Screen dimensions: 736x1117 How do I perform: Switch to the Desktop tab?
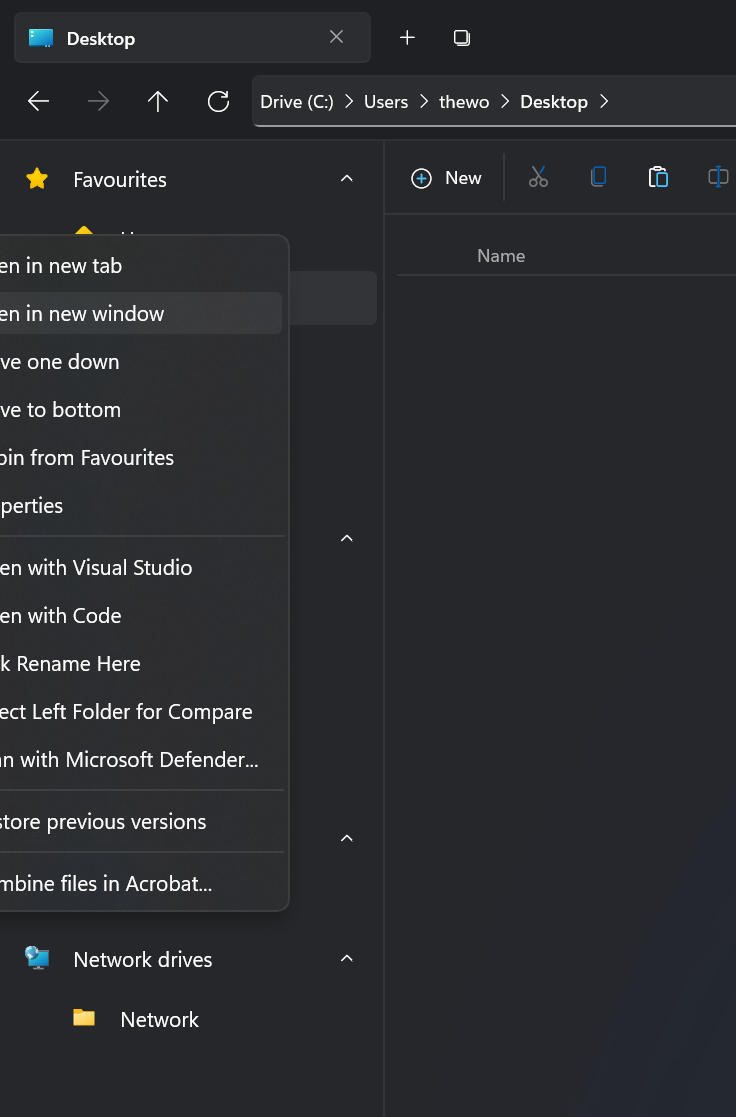coord(100,38)
